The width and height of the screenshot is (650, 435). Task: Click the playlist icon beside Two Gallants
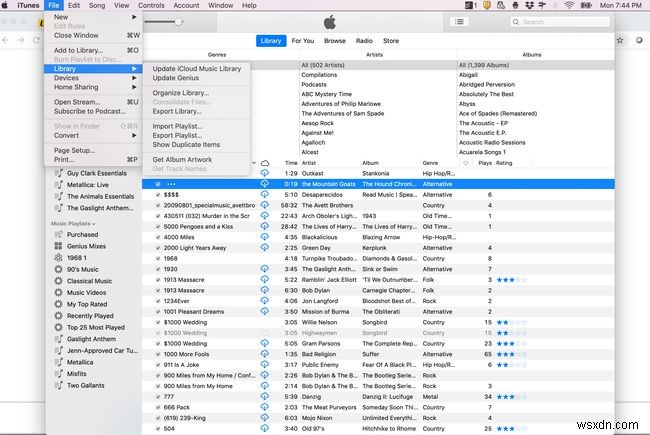pos(58,385)
